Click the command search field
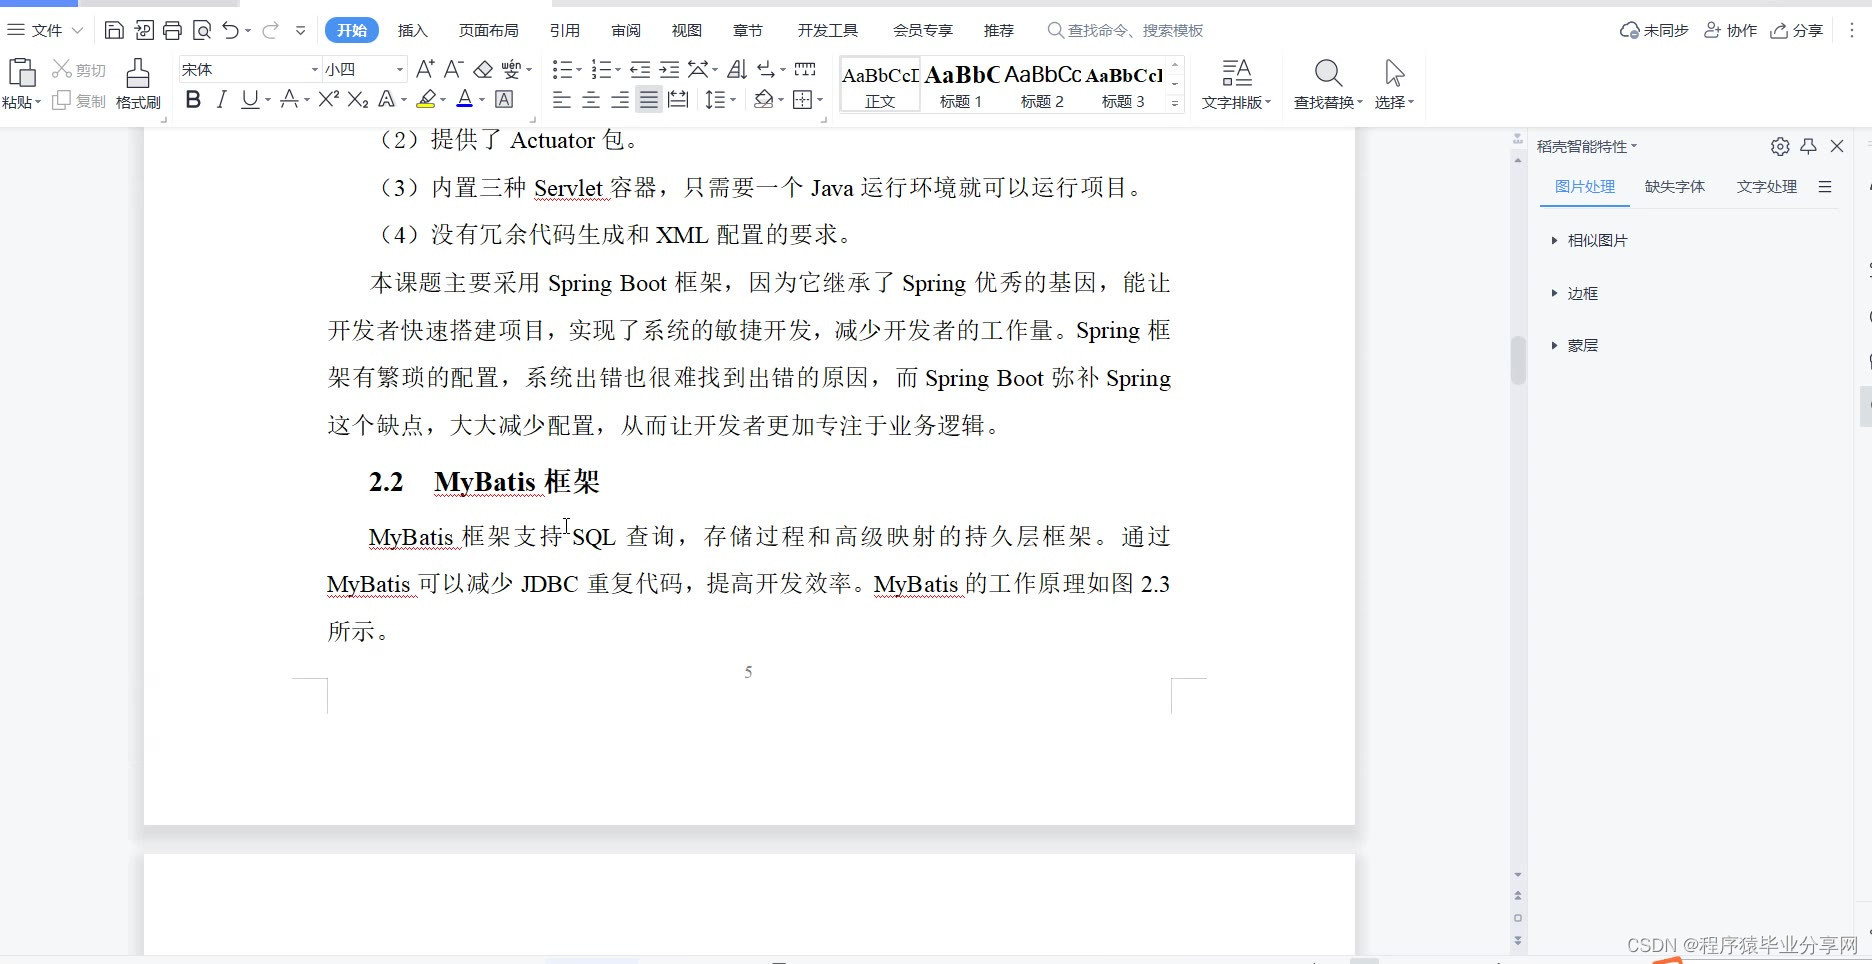 [1126, 30]
